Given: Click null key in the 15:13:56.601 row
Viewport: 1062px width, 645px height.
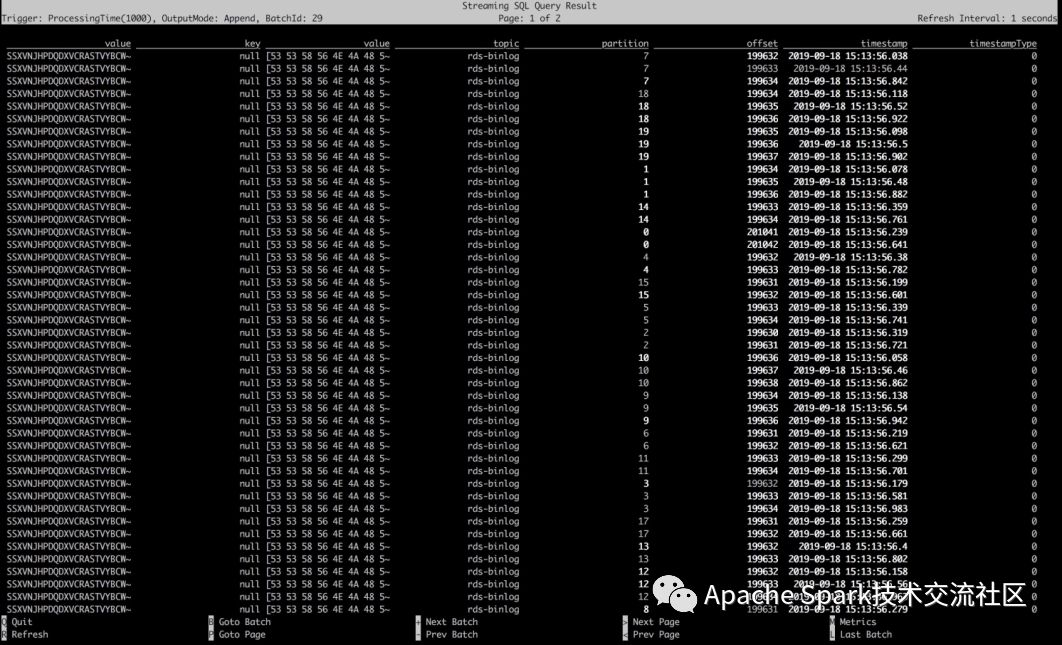Looking at the screenshot, I should click(249, 295).
